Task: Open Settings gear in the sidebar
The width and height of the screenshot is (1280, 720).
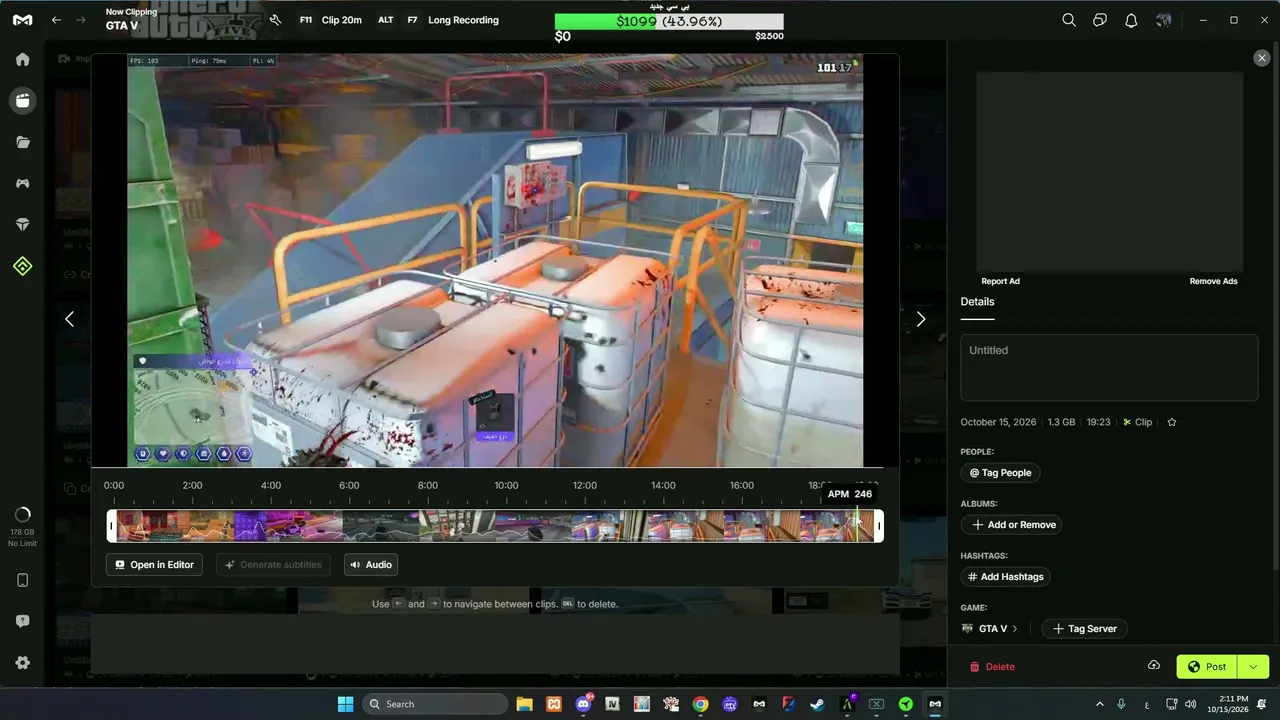Action: click(x=22, y=662)
